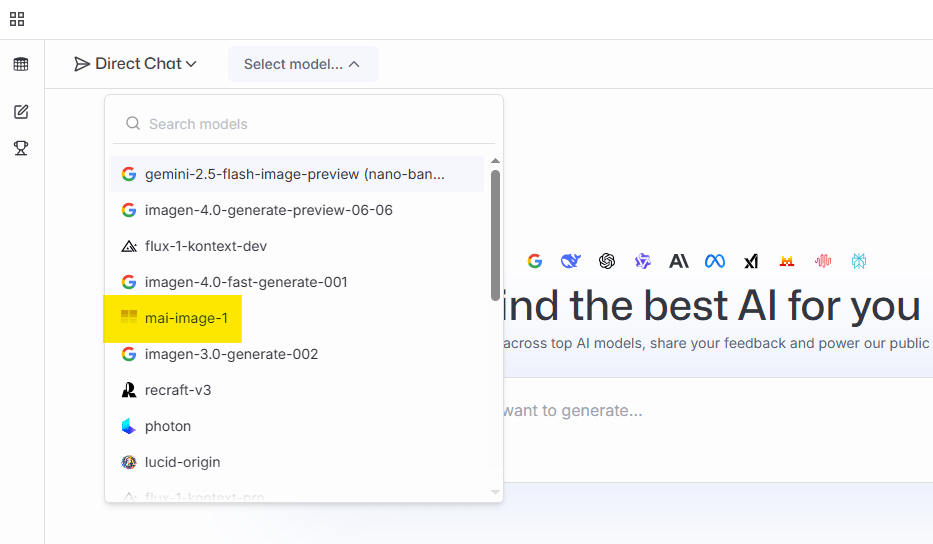Expand the Direct Chat mode dropdown

[136, 64]
